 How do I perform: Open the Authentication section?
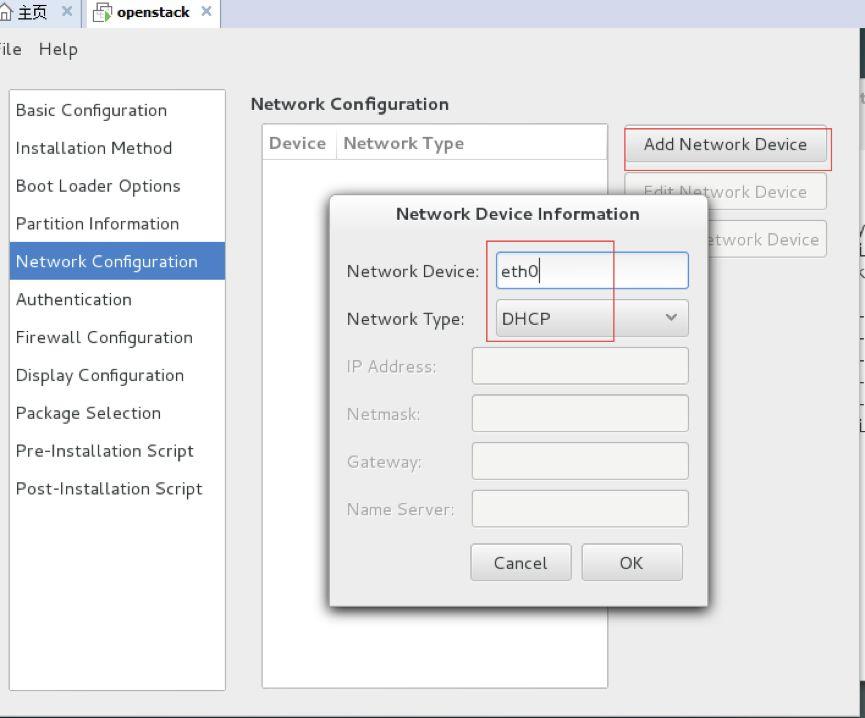click(x=74, y=299)
